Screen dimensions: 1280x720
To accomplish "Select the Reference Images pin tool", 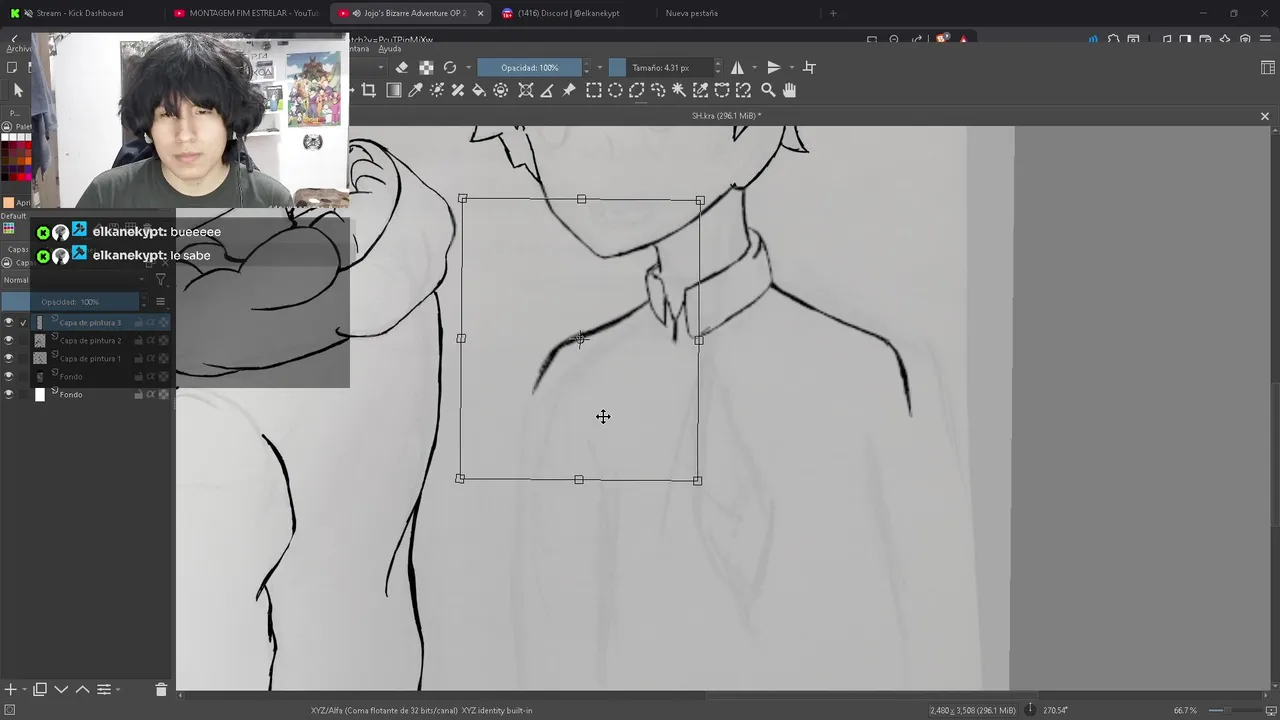I will coord(569,90).
